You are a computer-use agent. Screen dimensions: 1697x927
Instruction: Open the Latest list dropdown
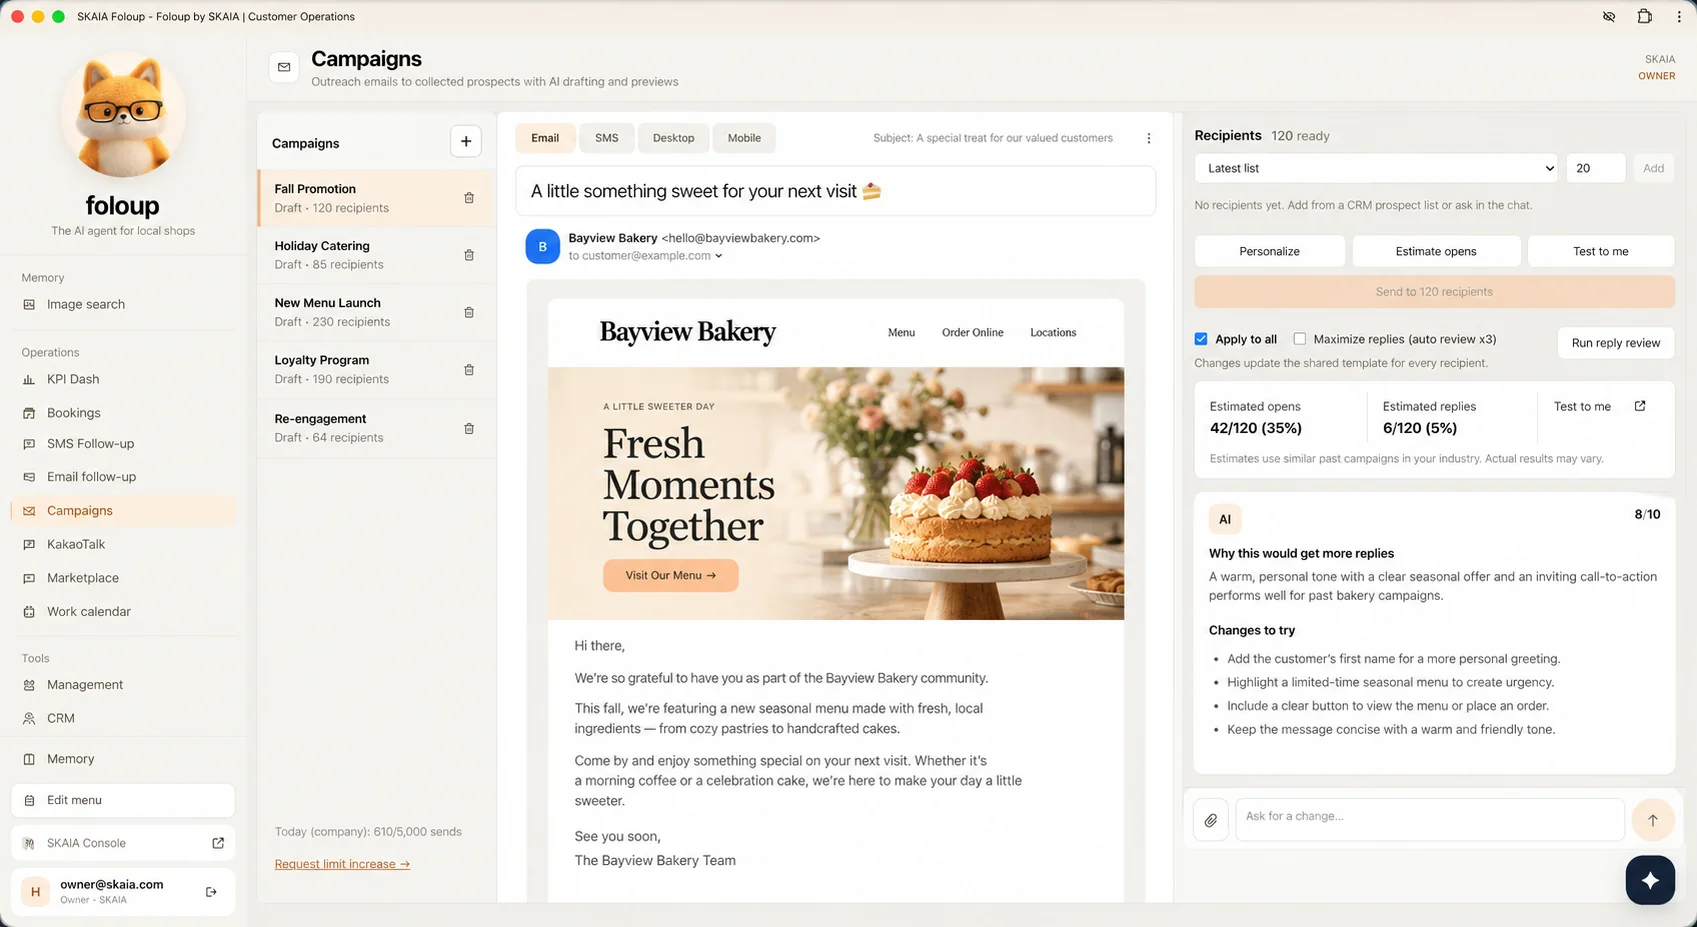tap(1377, 168)
